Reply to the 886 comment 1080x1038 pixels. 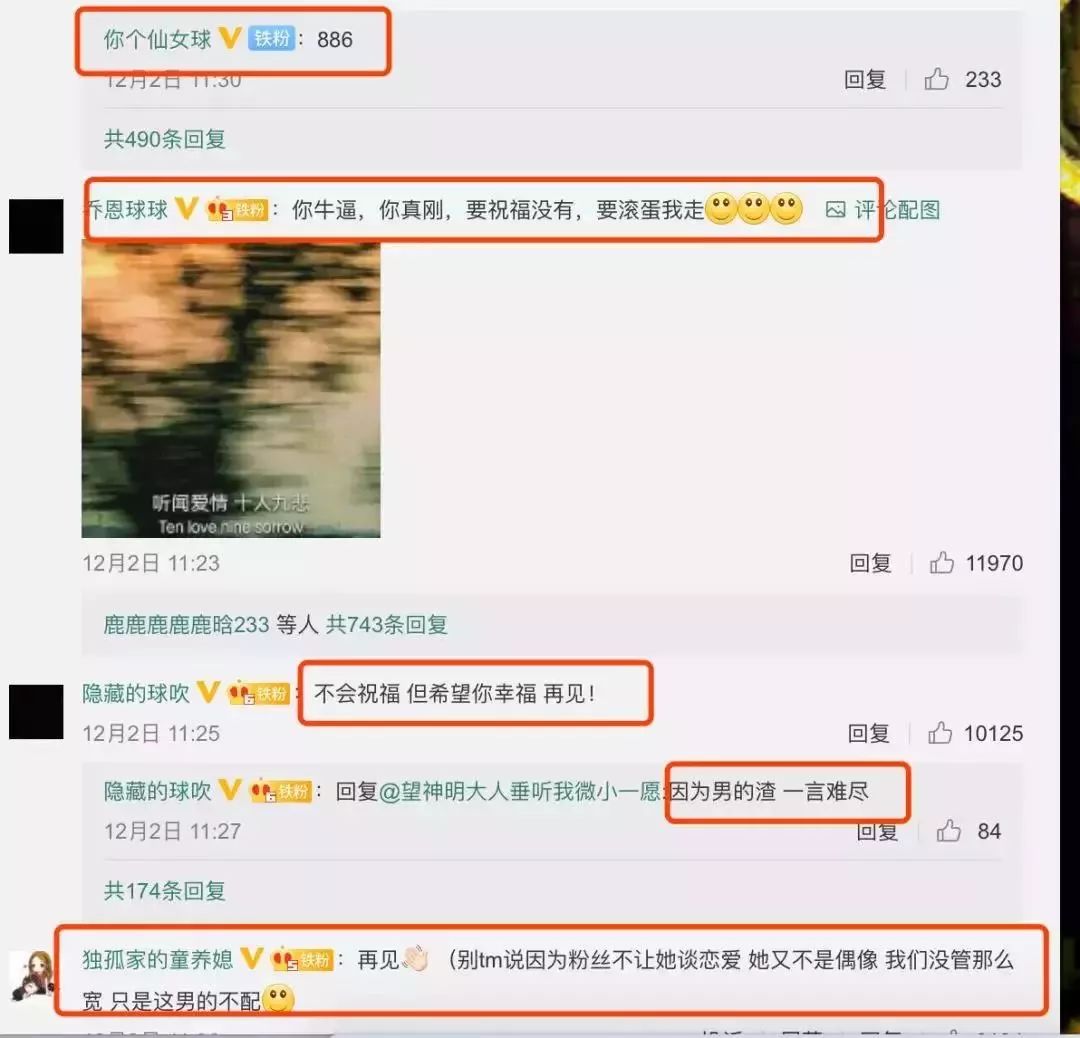pyautogui.click(x=865, y=79)
